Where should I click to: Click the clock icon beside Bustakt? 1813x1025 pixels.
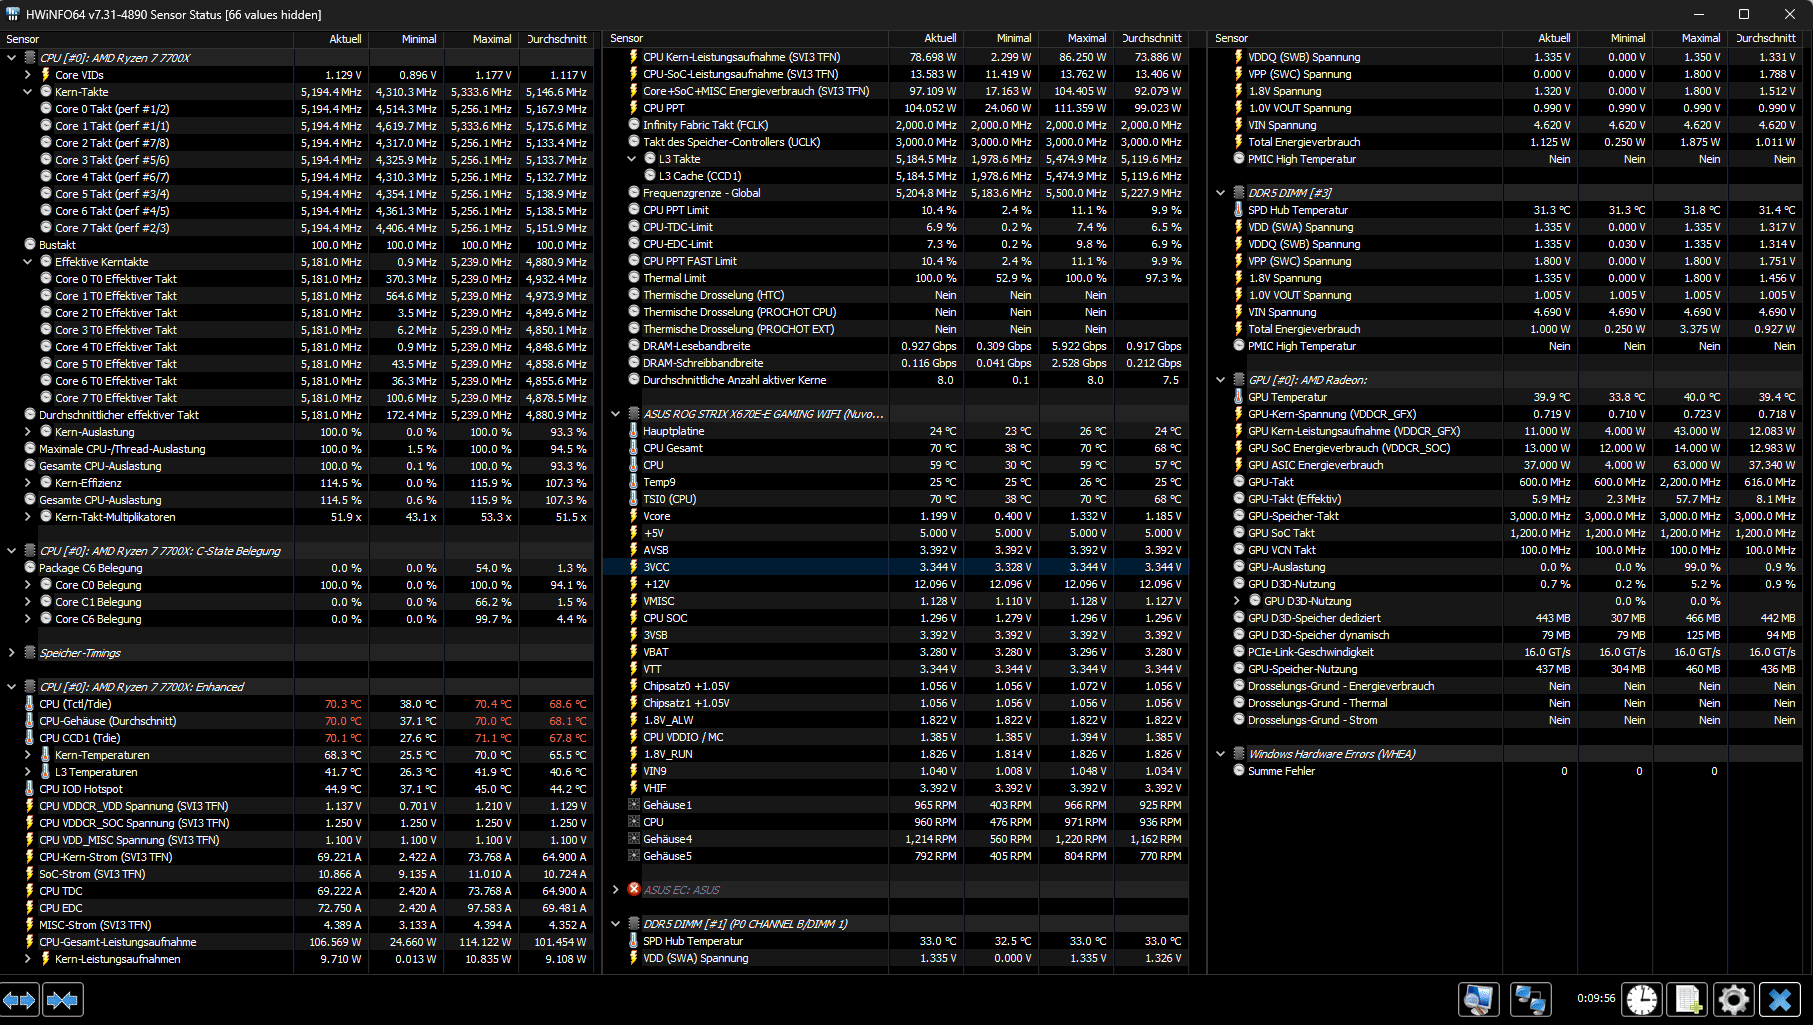click(x=30, y=245)
